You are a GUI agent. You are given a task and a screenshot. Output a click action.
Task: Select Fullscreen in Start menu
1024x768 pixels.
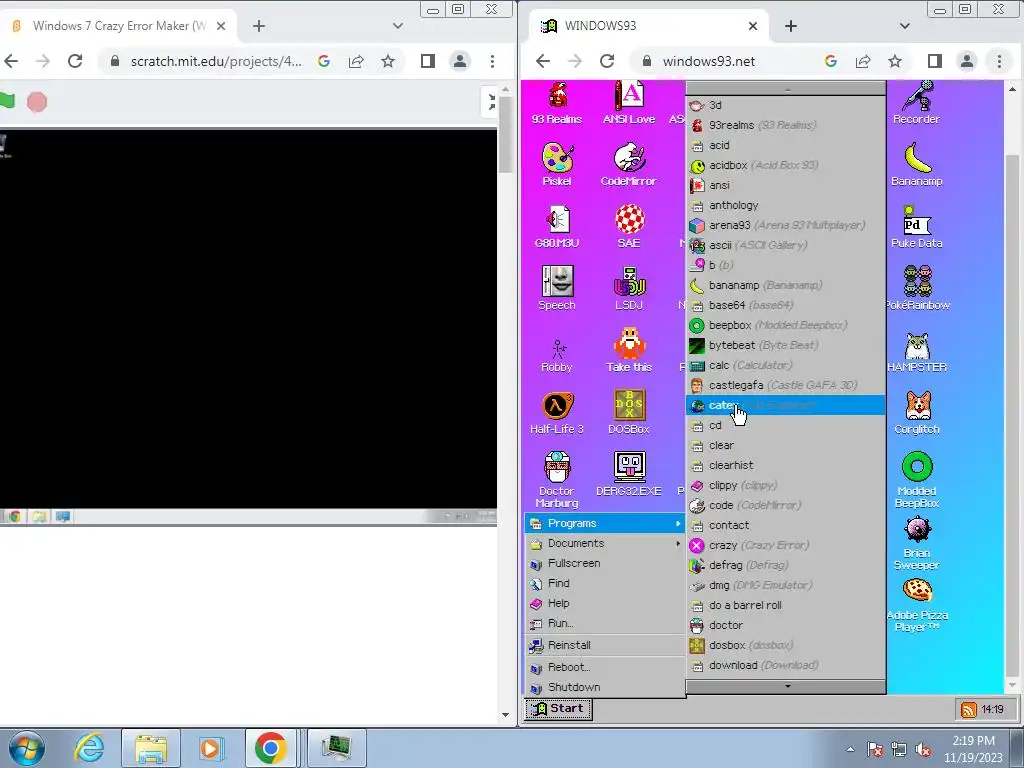pos(605,563)
